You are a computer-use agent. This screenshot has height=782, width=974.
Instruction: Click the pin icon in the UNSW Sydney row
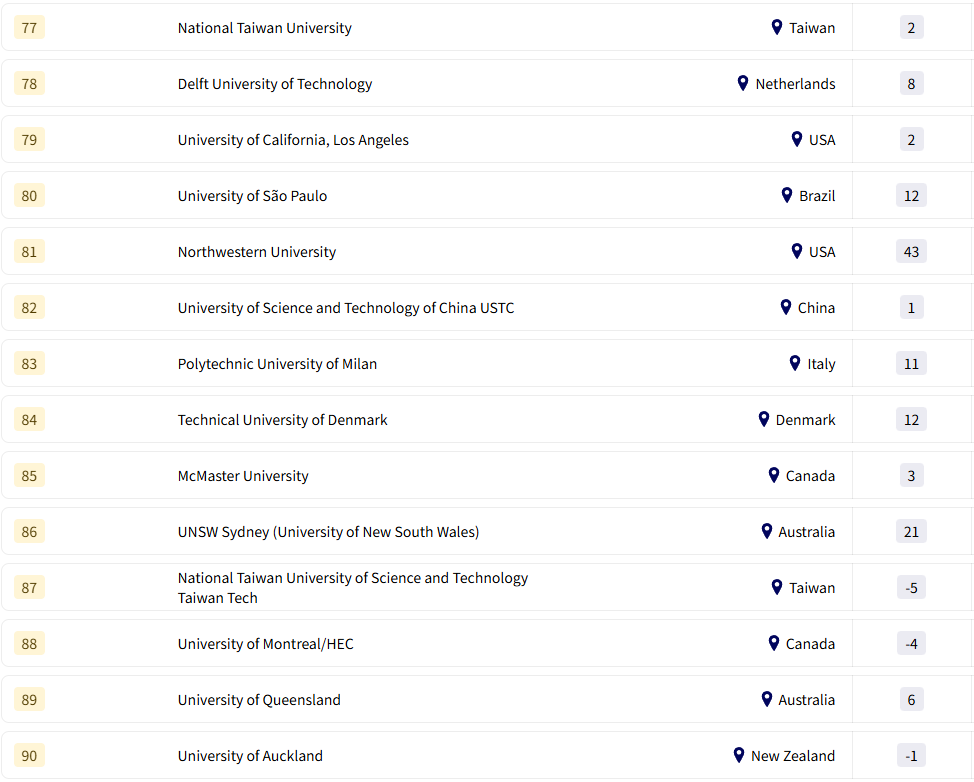[767, 531]
